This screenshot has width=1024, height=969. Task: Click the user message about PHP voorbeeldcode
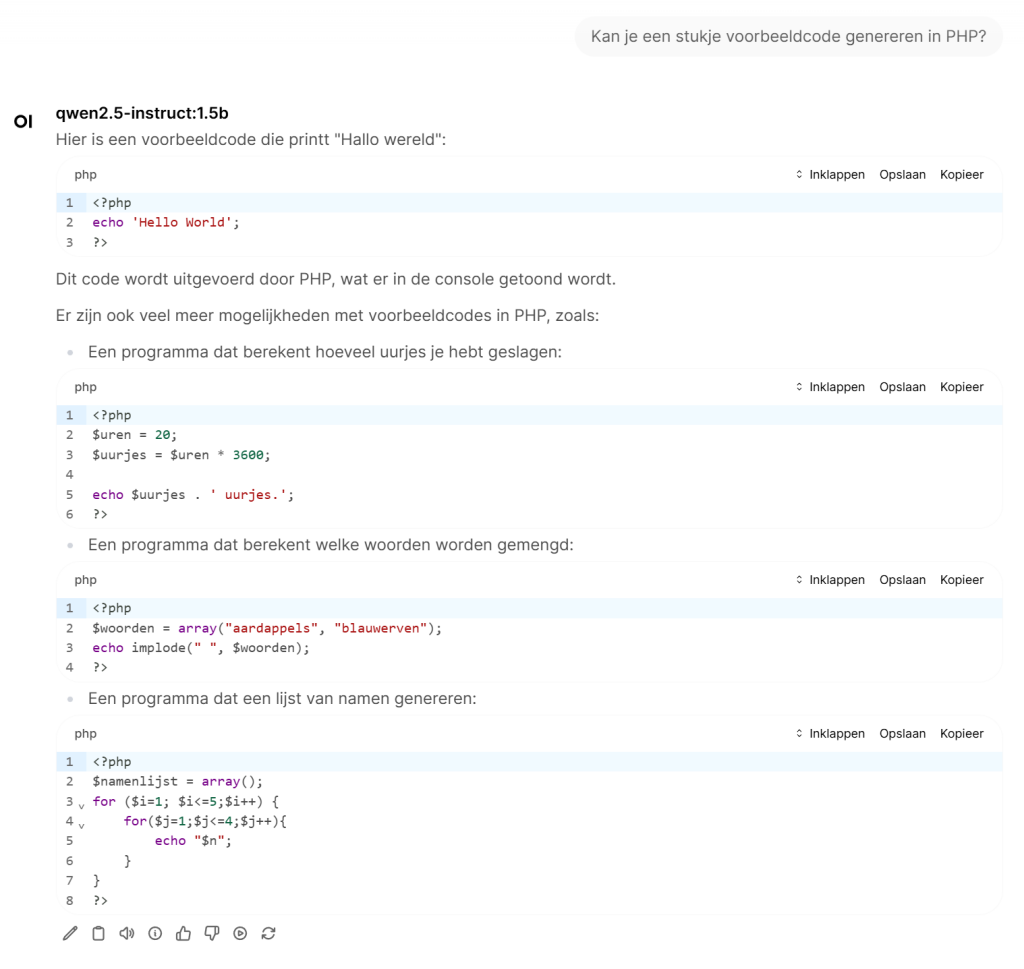point(788,37)
